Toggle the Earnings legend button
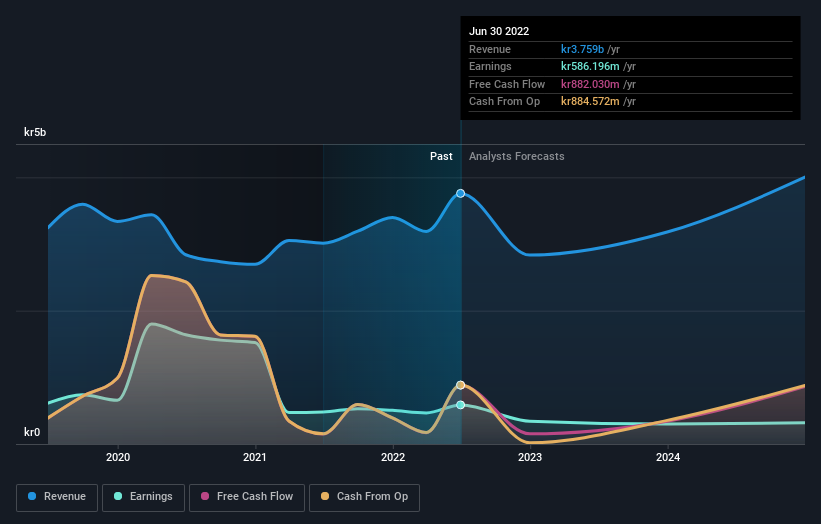Viewport: 821px width, 524px height. pyautogui.click(x=143, y=497)
